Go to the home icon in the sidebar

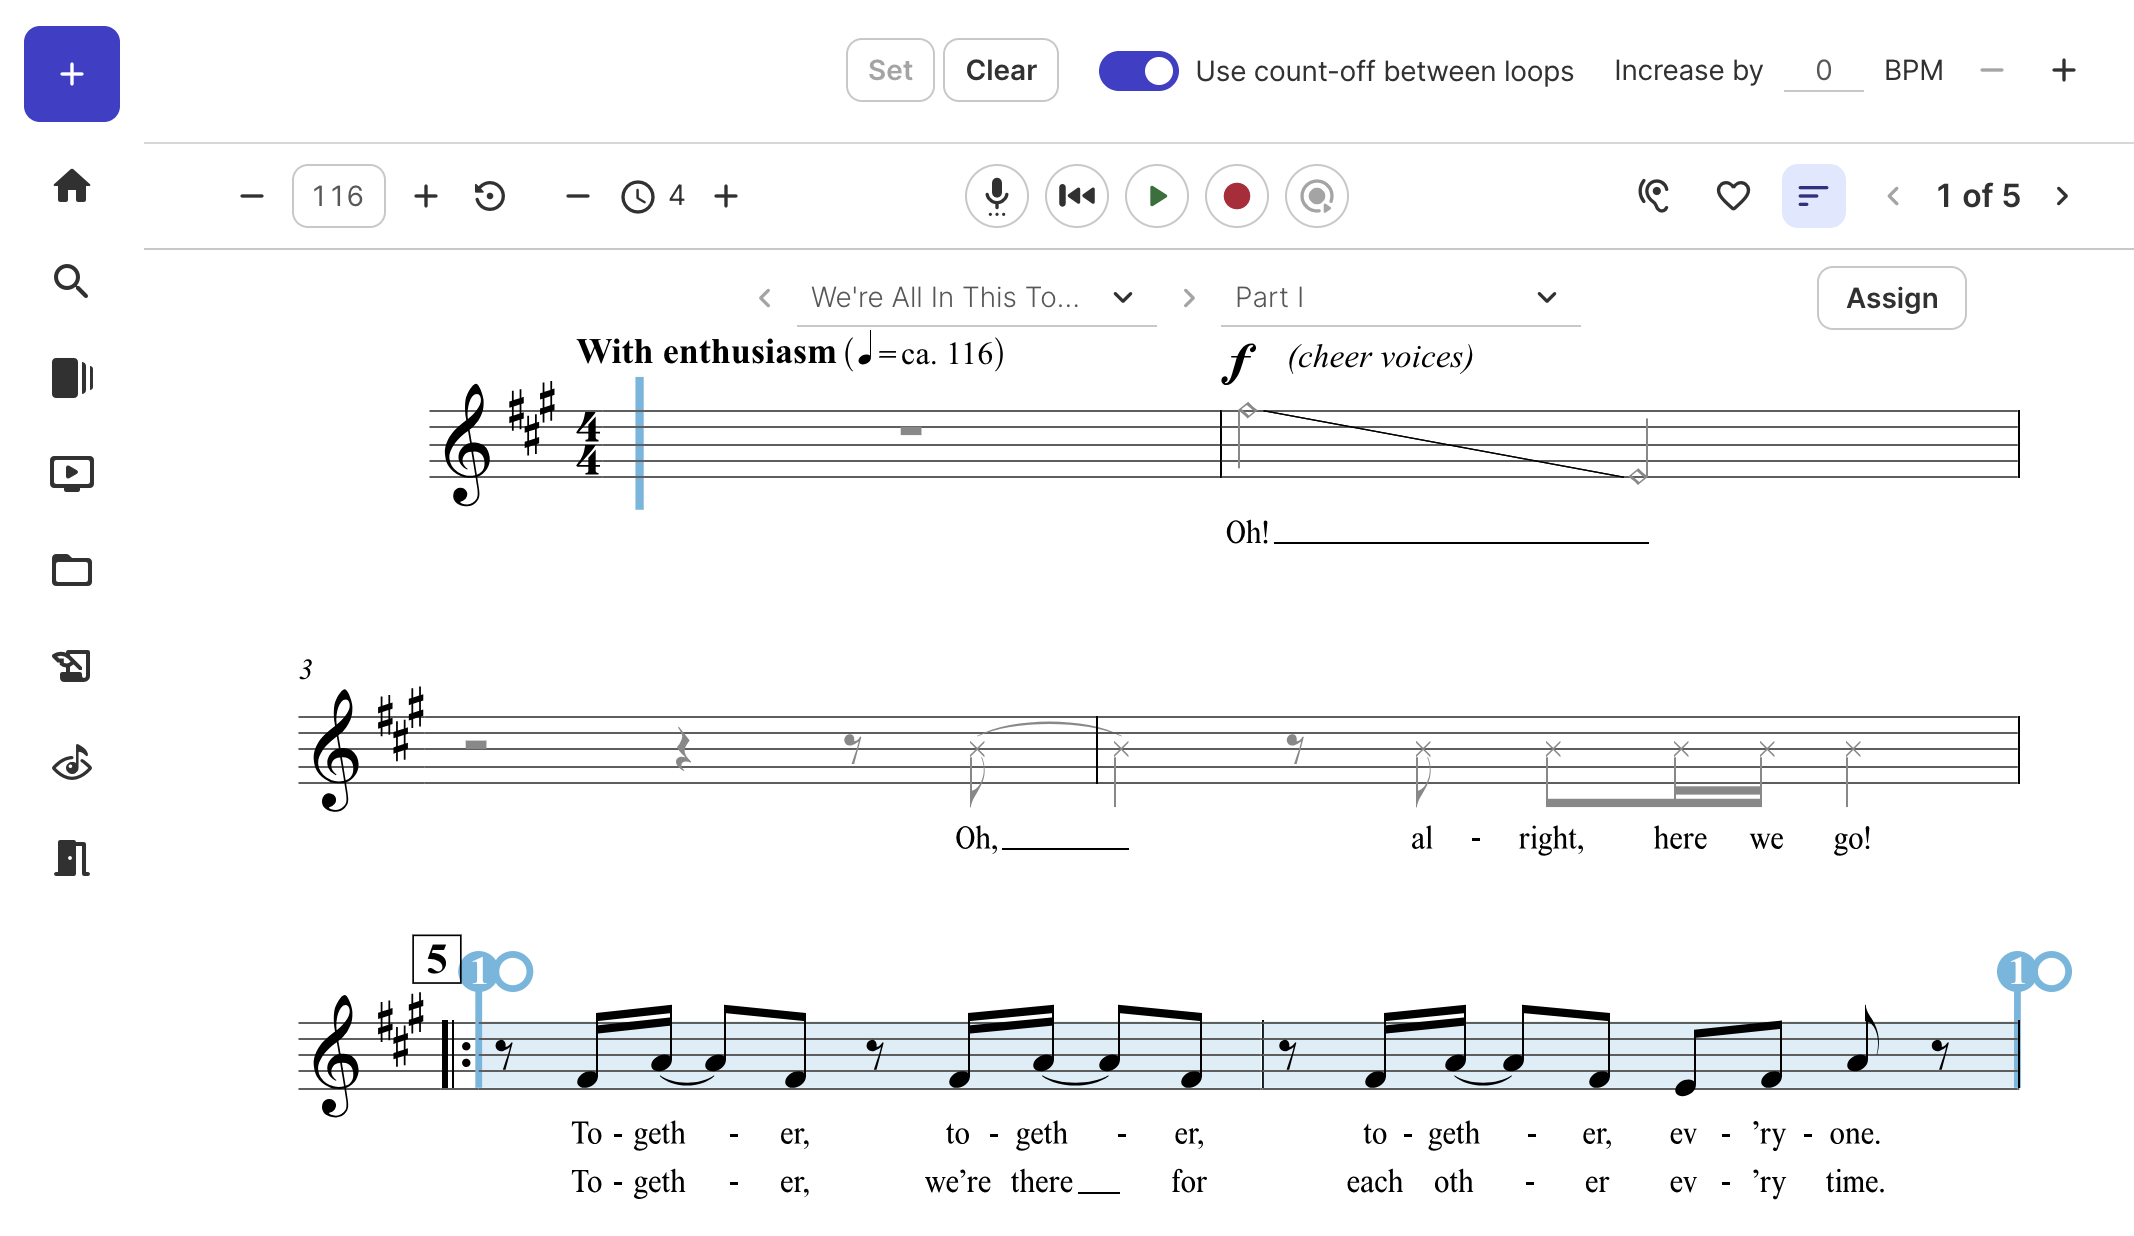[x=71, y=186]
